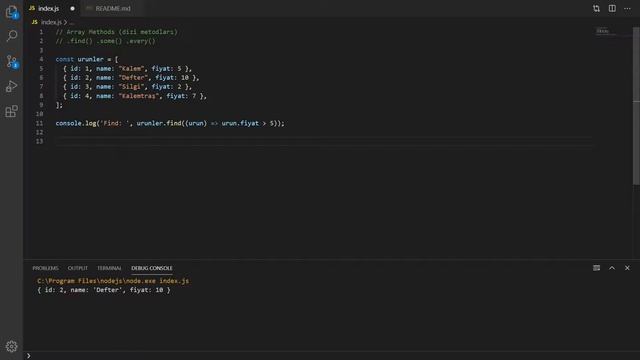Open the Source Control view icon
The width and height of the screenshot is (640, 360).
11,62
